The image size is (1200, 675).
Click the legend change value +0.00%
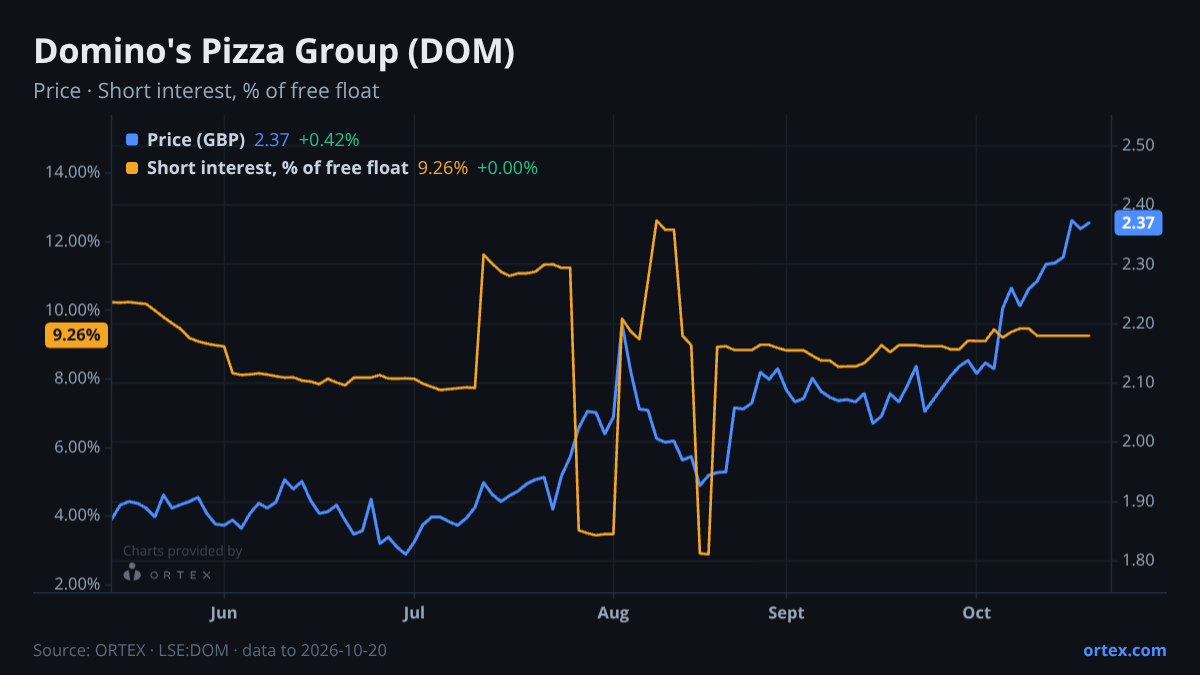coord(507,168)
